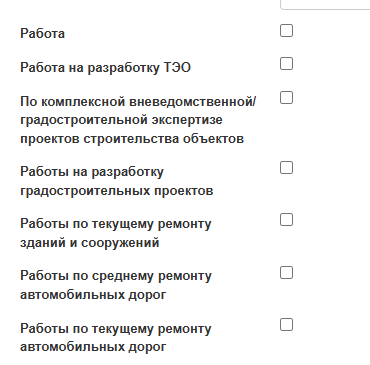This screenshot has width=370, height=365.
Task: Enable checkbox for среднему ремонту автомобильных дорог
Action: (x=286, y=273)
